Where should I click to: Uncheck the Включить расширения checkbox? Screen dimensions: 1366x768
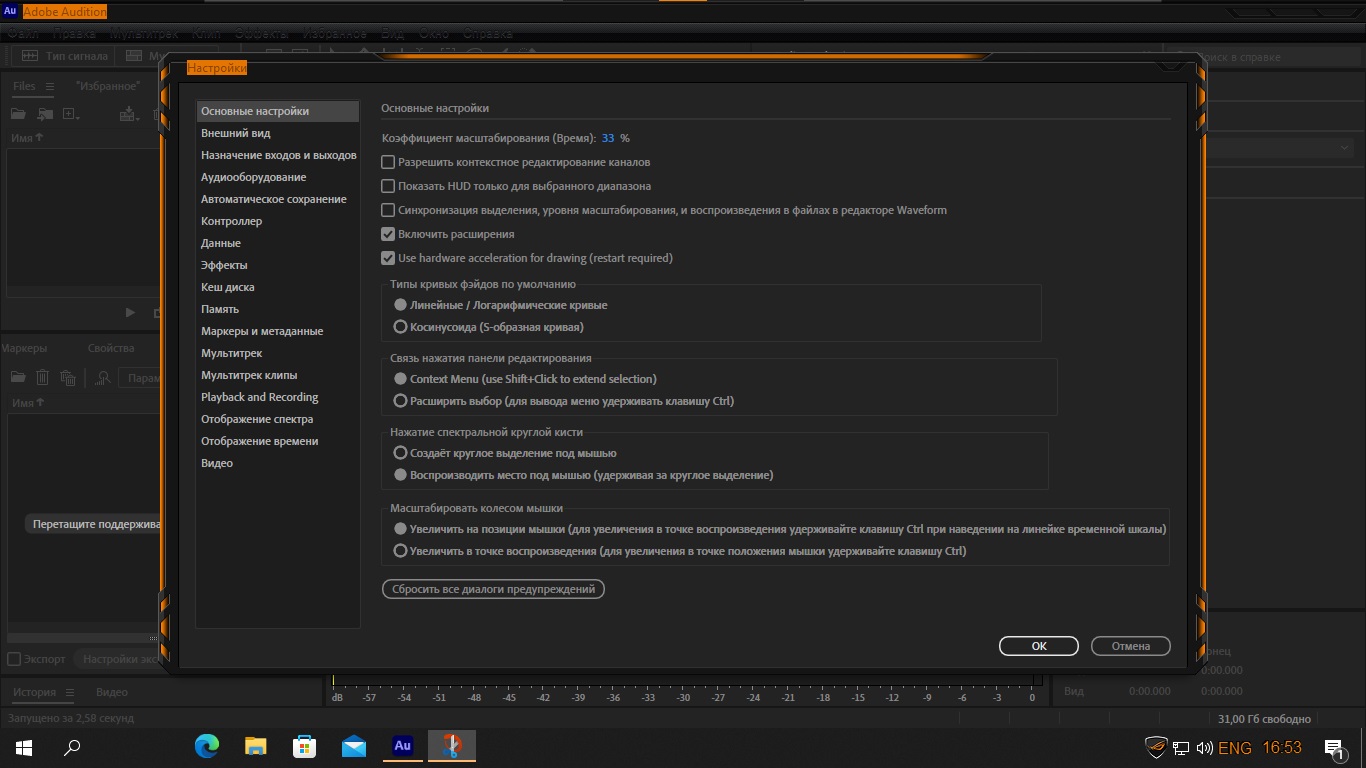388,234
